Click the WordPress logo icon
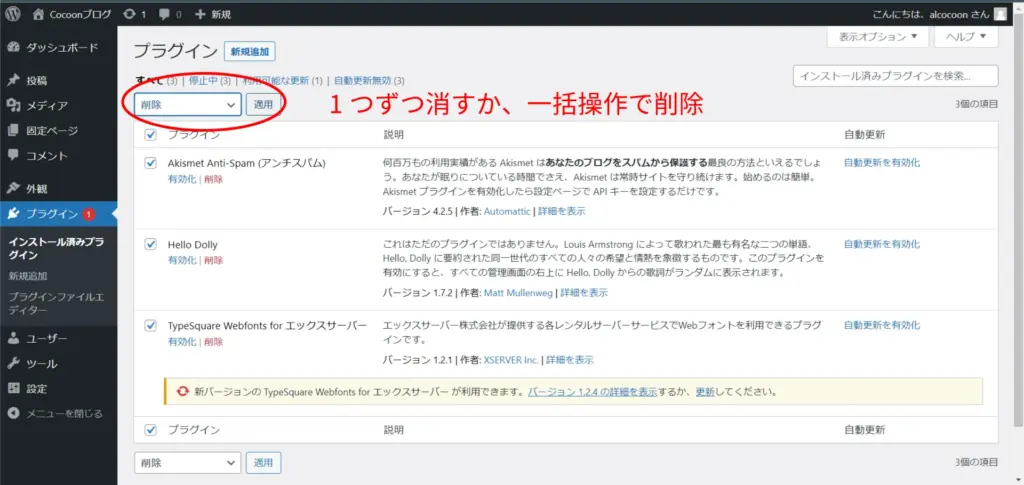This screenshot has height=485, width=1024. [x=13, y=14]
